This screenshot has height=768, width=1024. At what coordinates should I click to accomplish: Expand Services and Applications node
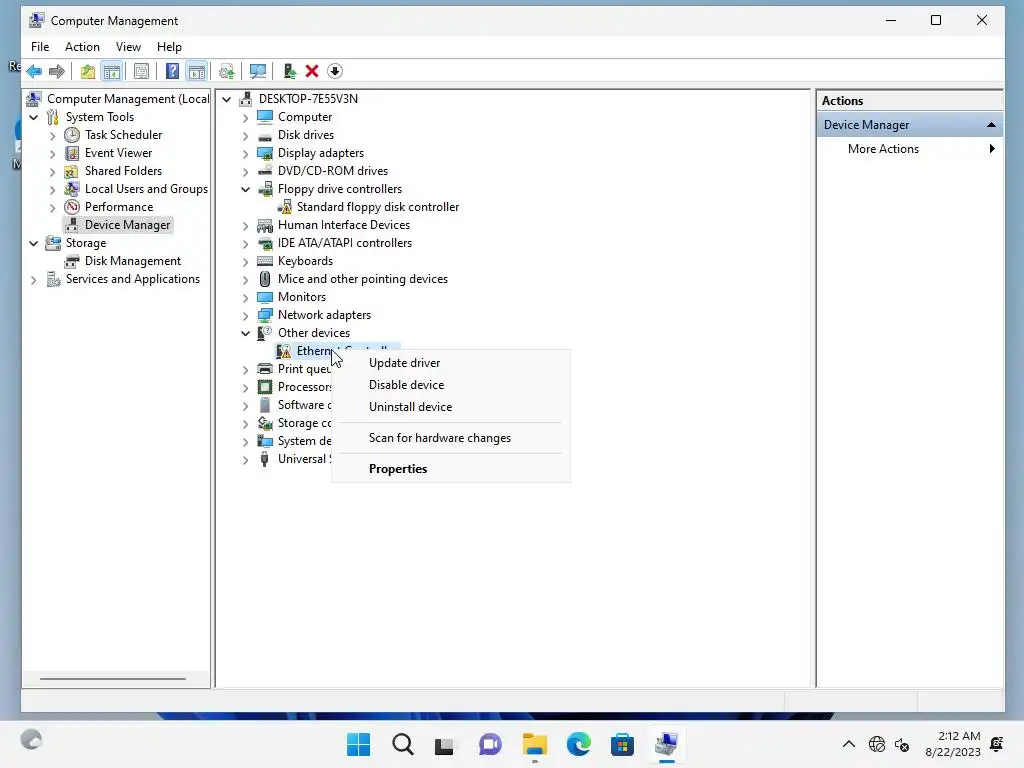34,280
